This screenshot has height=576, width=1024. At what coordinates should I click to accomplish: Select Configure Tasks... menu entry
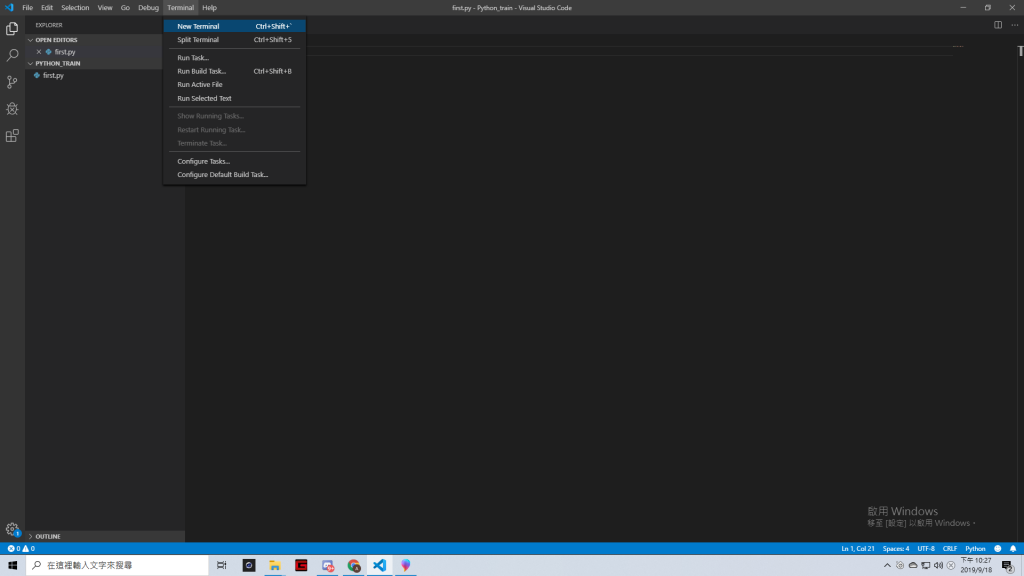pos(234,161)
